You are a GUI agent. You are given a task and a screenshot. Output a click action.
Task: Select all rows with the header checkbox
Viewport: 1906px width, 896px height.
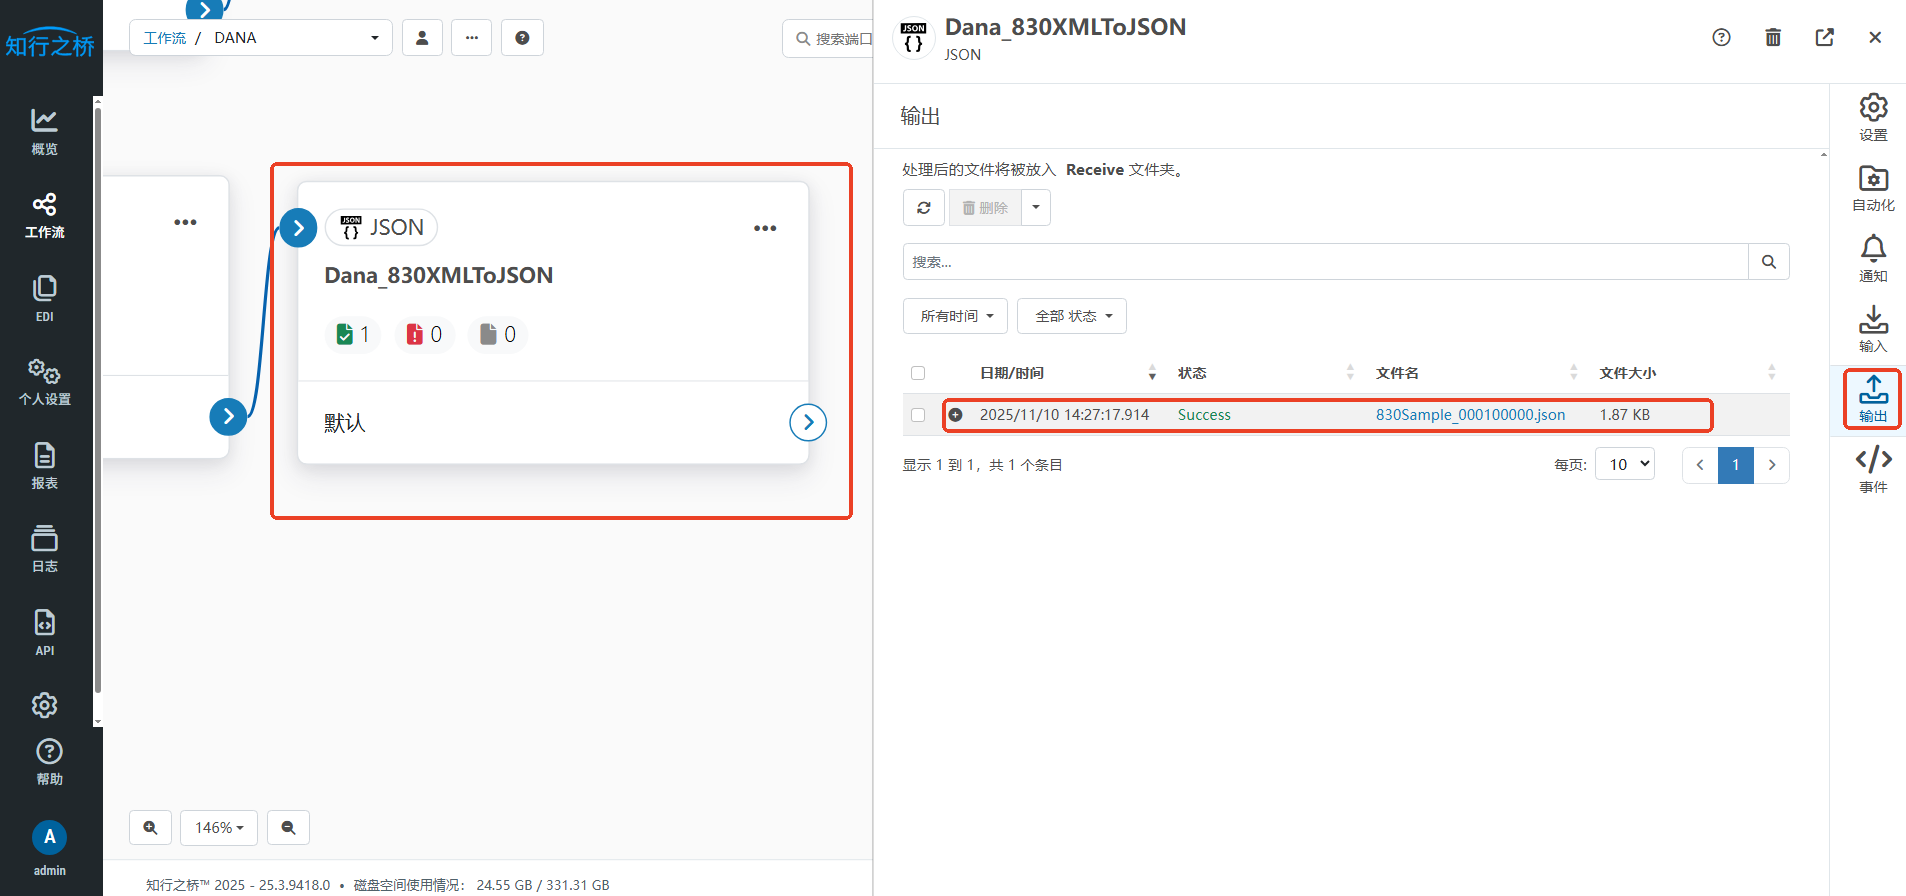point(918,373)
